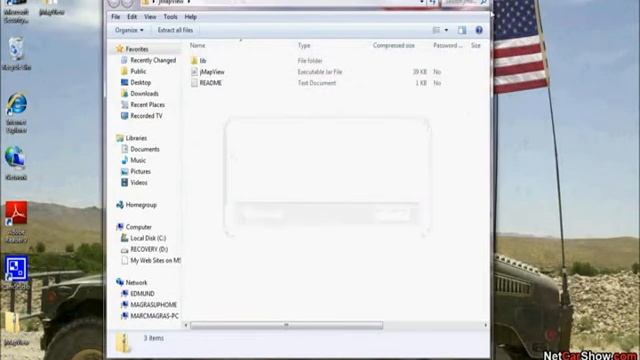Toggle the preview pane icon
This screenshot has width=640, height=360.
[462, 30]
